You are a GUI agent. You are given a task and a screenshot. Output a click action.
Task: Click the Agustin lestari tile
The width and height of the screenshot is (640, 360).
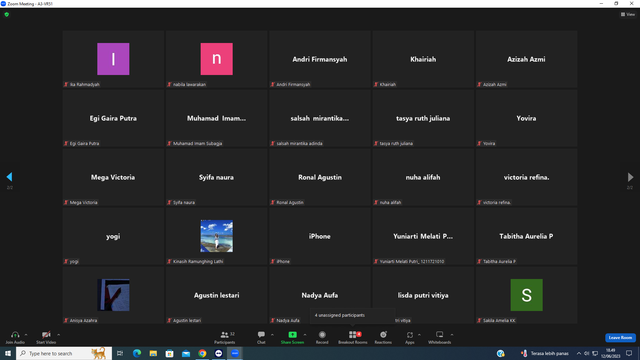point(216,295)
